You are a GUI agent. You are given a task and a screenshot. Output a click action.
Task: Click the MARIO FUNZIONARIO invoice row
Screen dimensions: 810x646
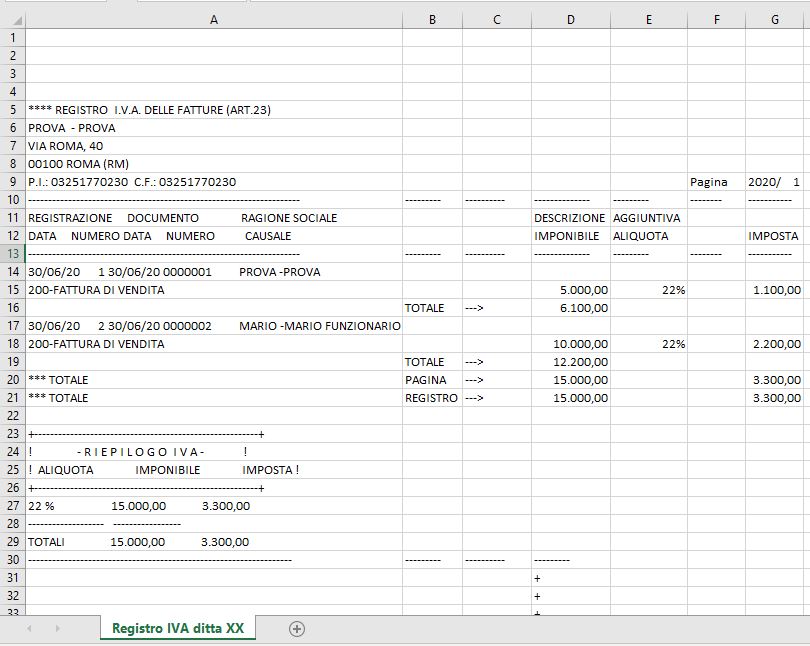point(214,326)
